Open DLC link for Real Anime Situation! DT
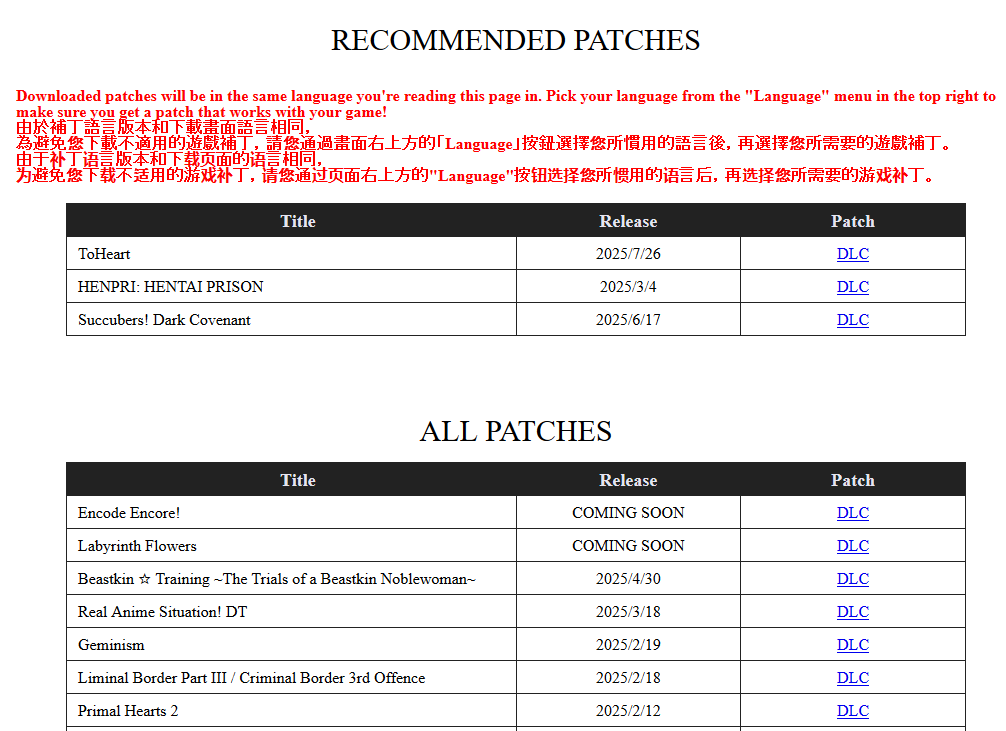1006x731 pixels. (x=853, y=612)
